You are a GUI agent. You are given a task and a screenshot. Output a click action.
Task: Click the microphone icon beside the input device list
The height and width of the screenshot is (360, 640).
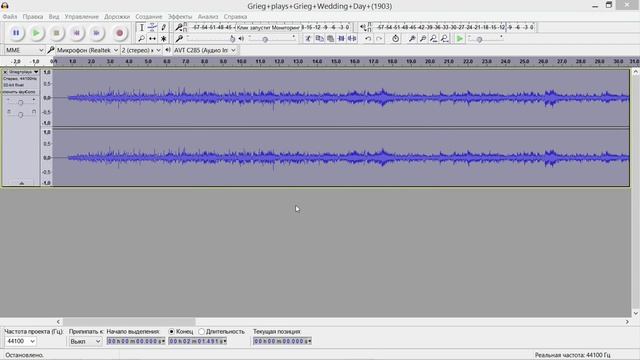pos(51,50)
